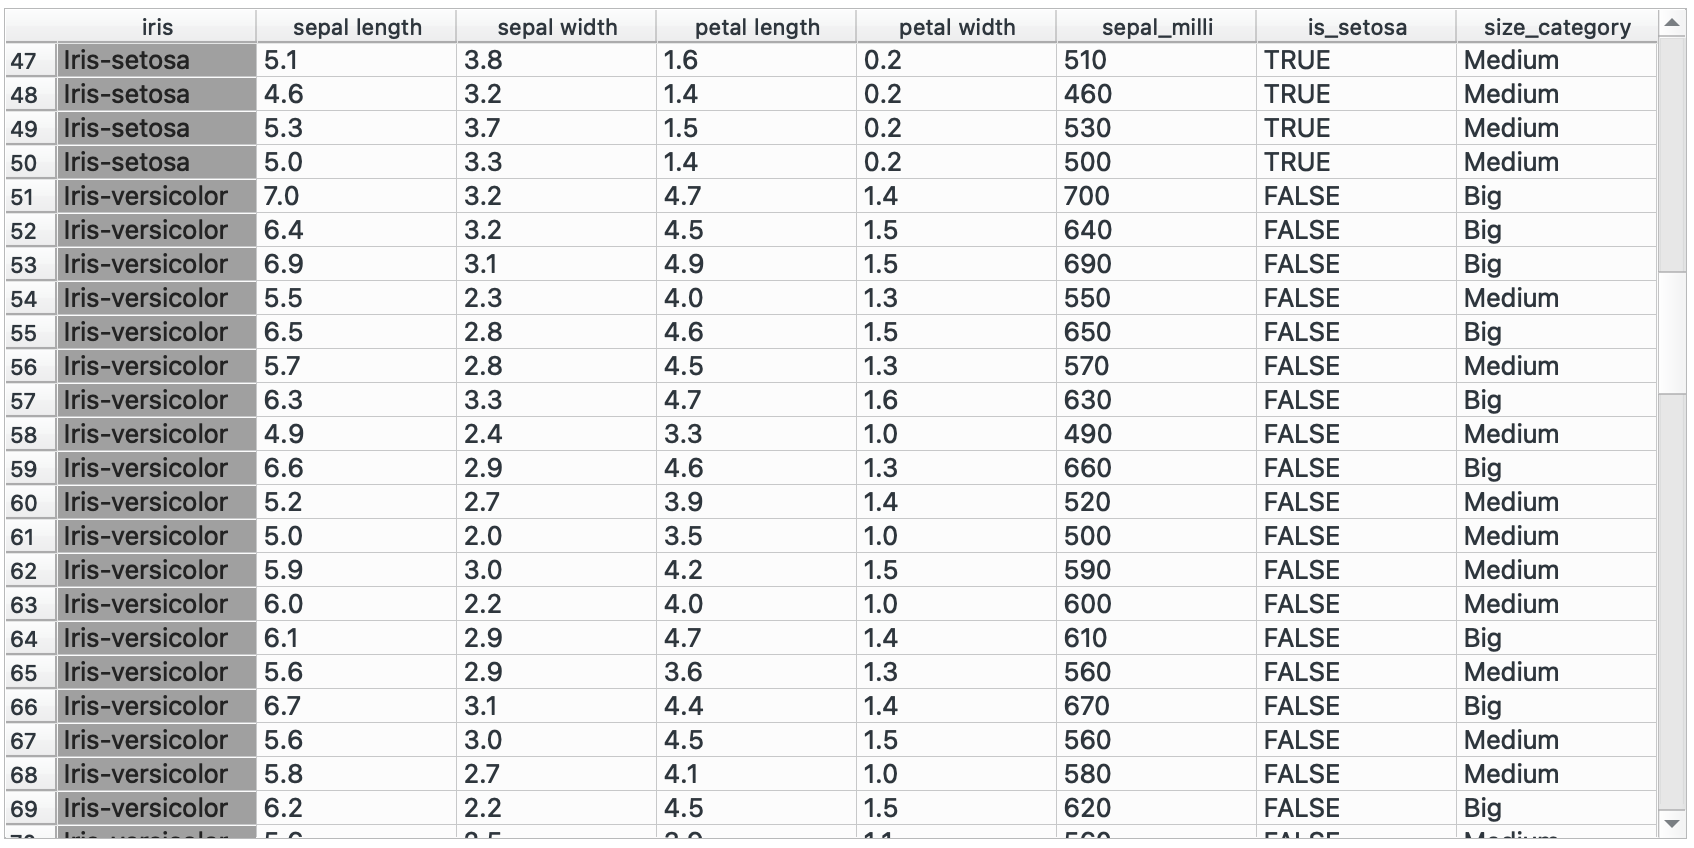1694x848 pixels.
Task: Click sepal length value 6.9 in row 53
Action: point(357,264)
